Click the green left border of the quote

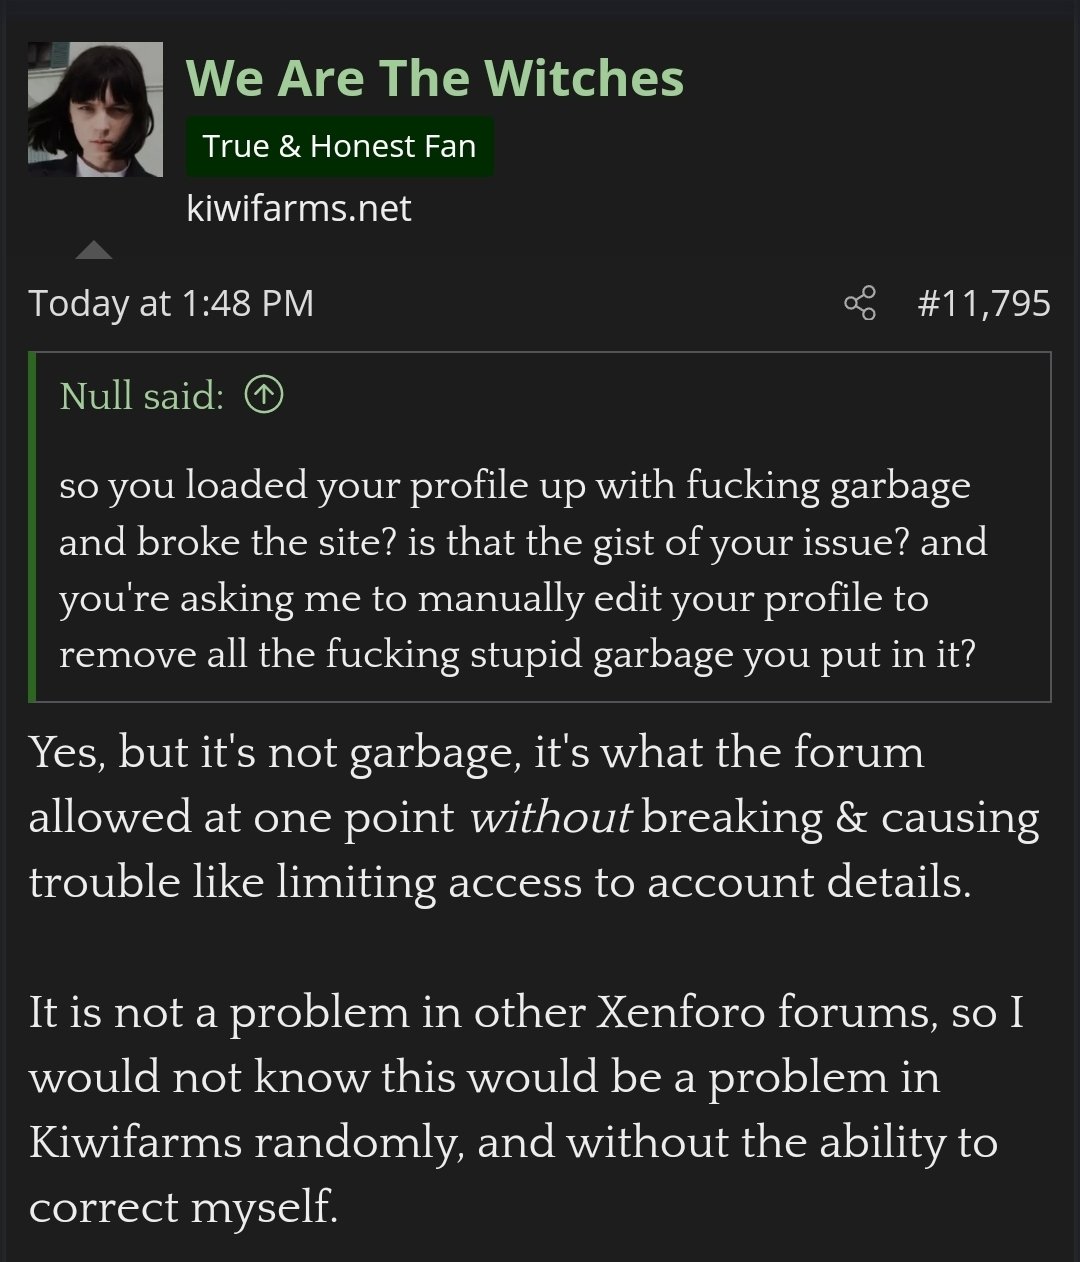tap(32, 527)
